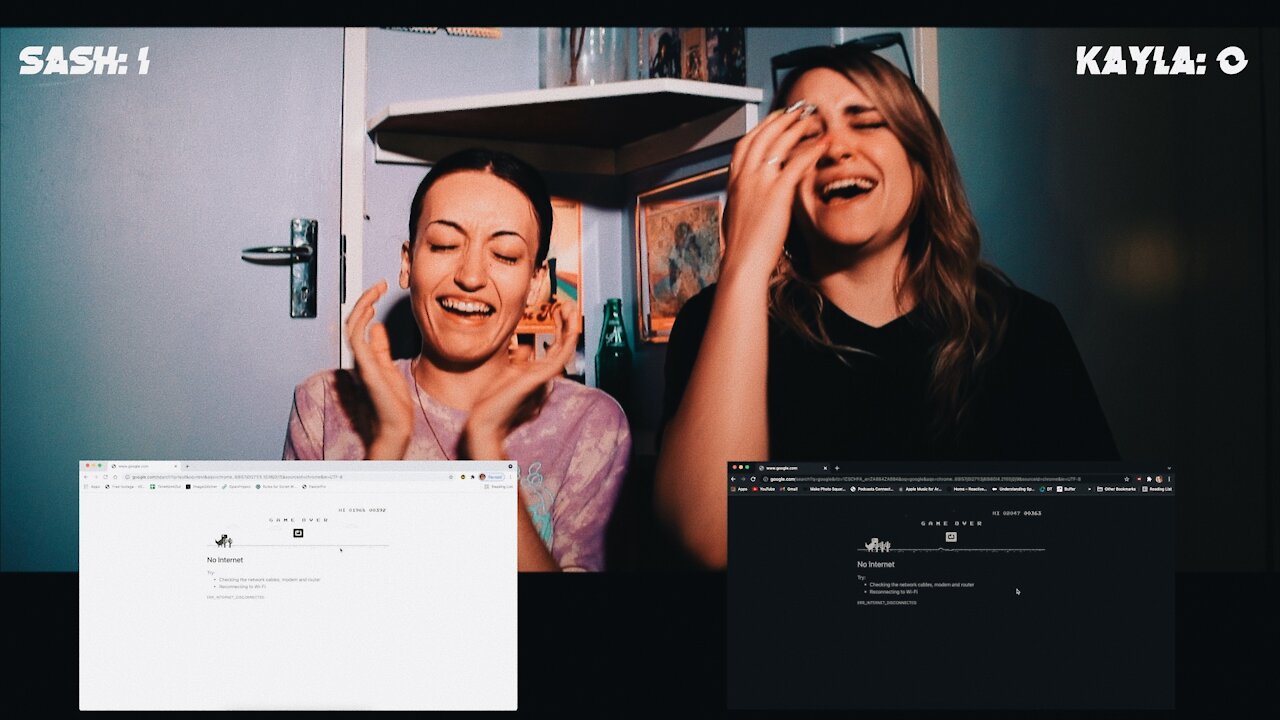The width and height of the screenshot is (1280, 720).
Task: Open the Apple Music for Artists bookmark
Action: 921,489
